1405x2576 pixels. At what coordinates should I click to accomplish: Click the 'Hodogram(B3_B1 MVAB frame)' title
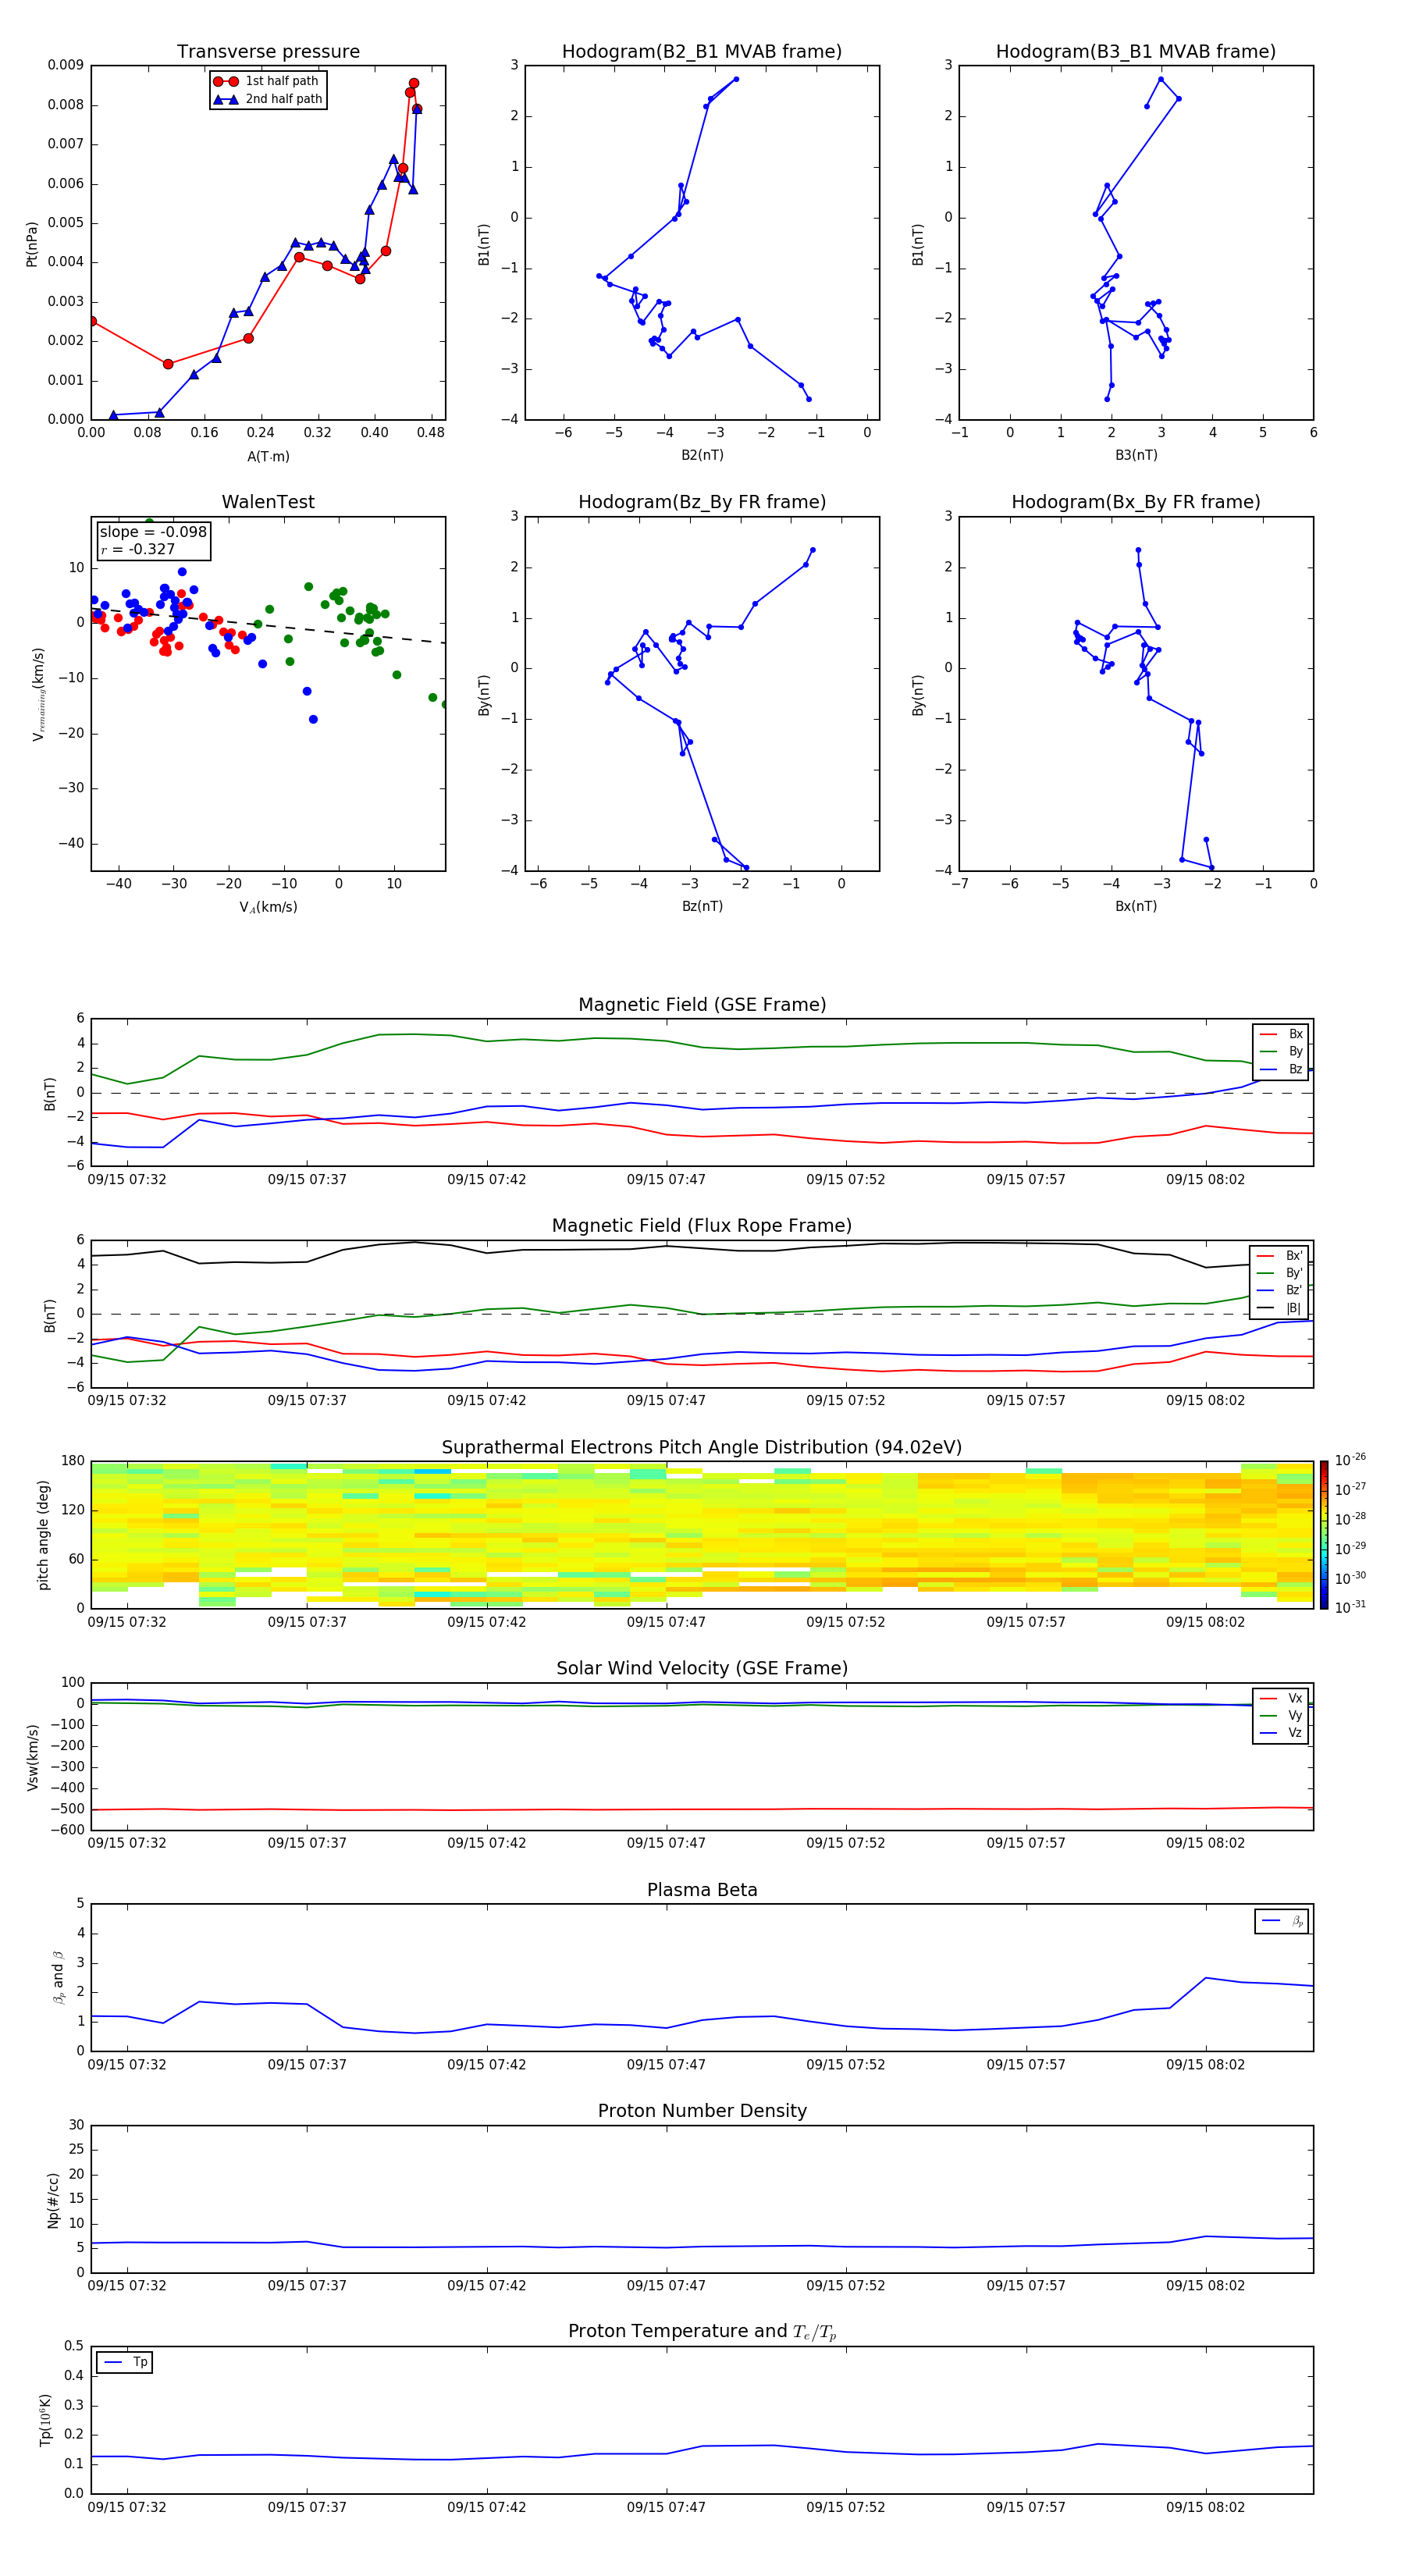tap(1136, 52)
